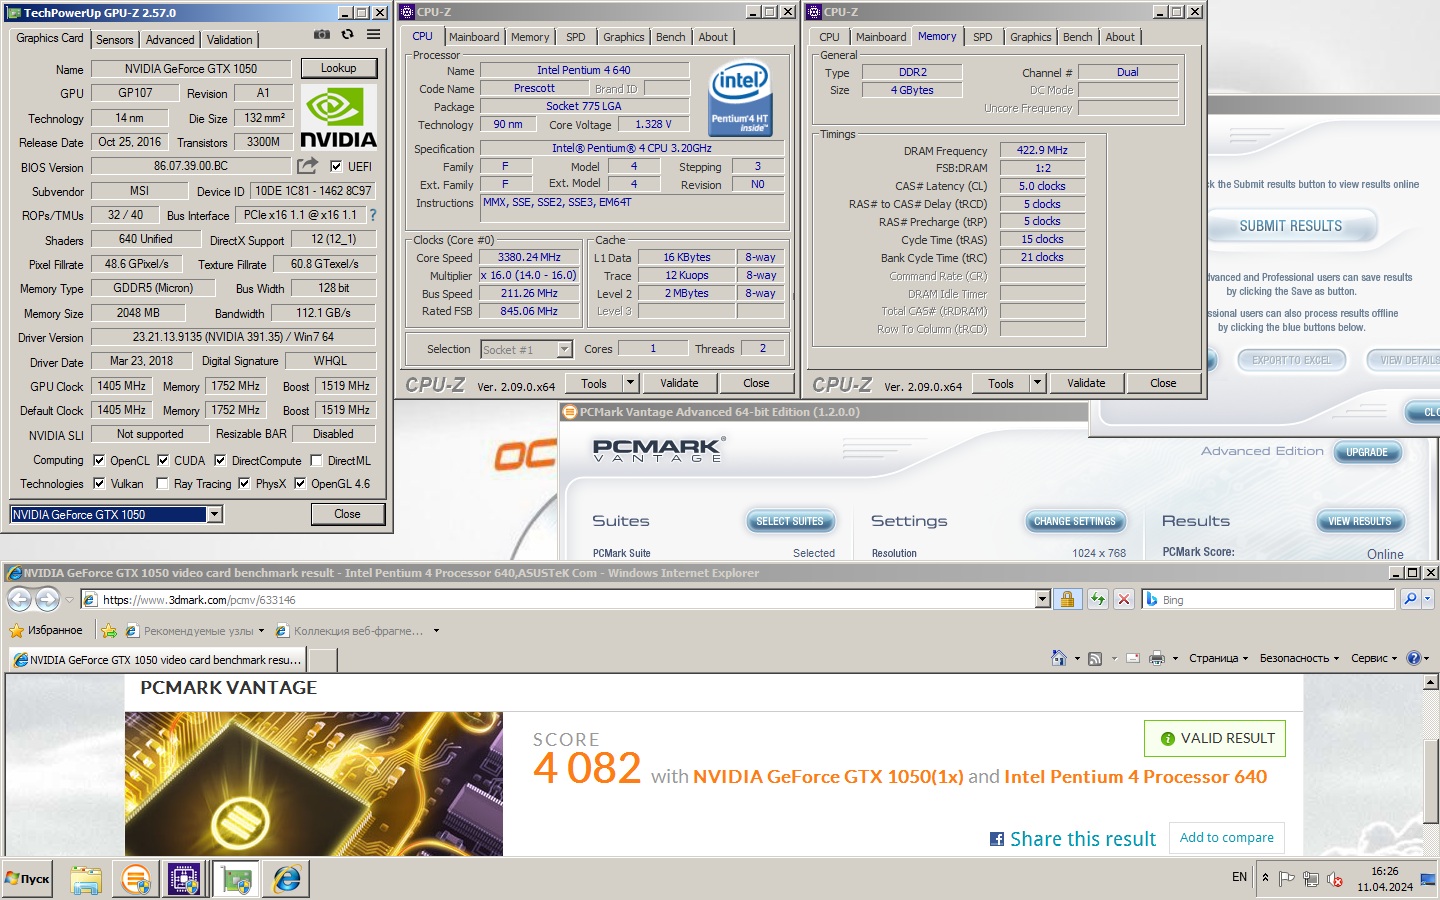1440x900 pixels.
Task: Click the refresh page icon in IE
Action: pos(1098,599)
